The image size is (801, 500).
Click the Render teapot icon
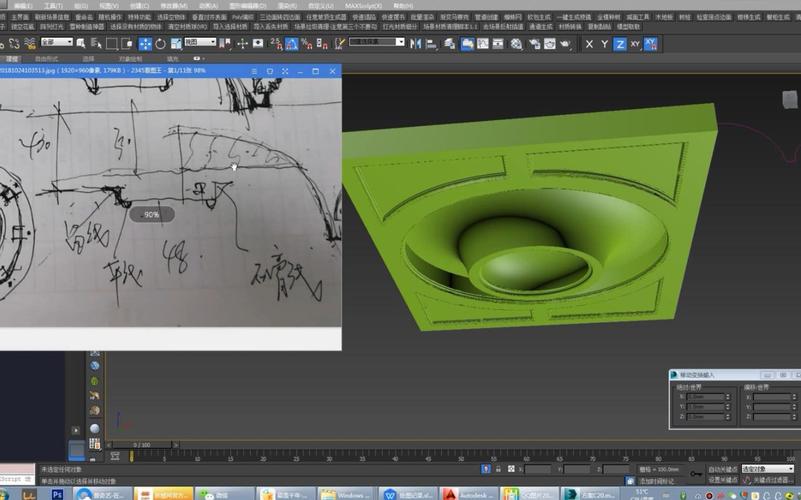coord(565,44)
